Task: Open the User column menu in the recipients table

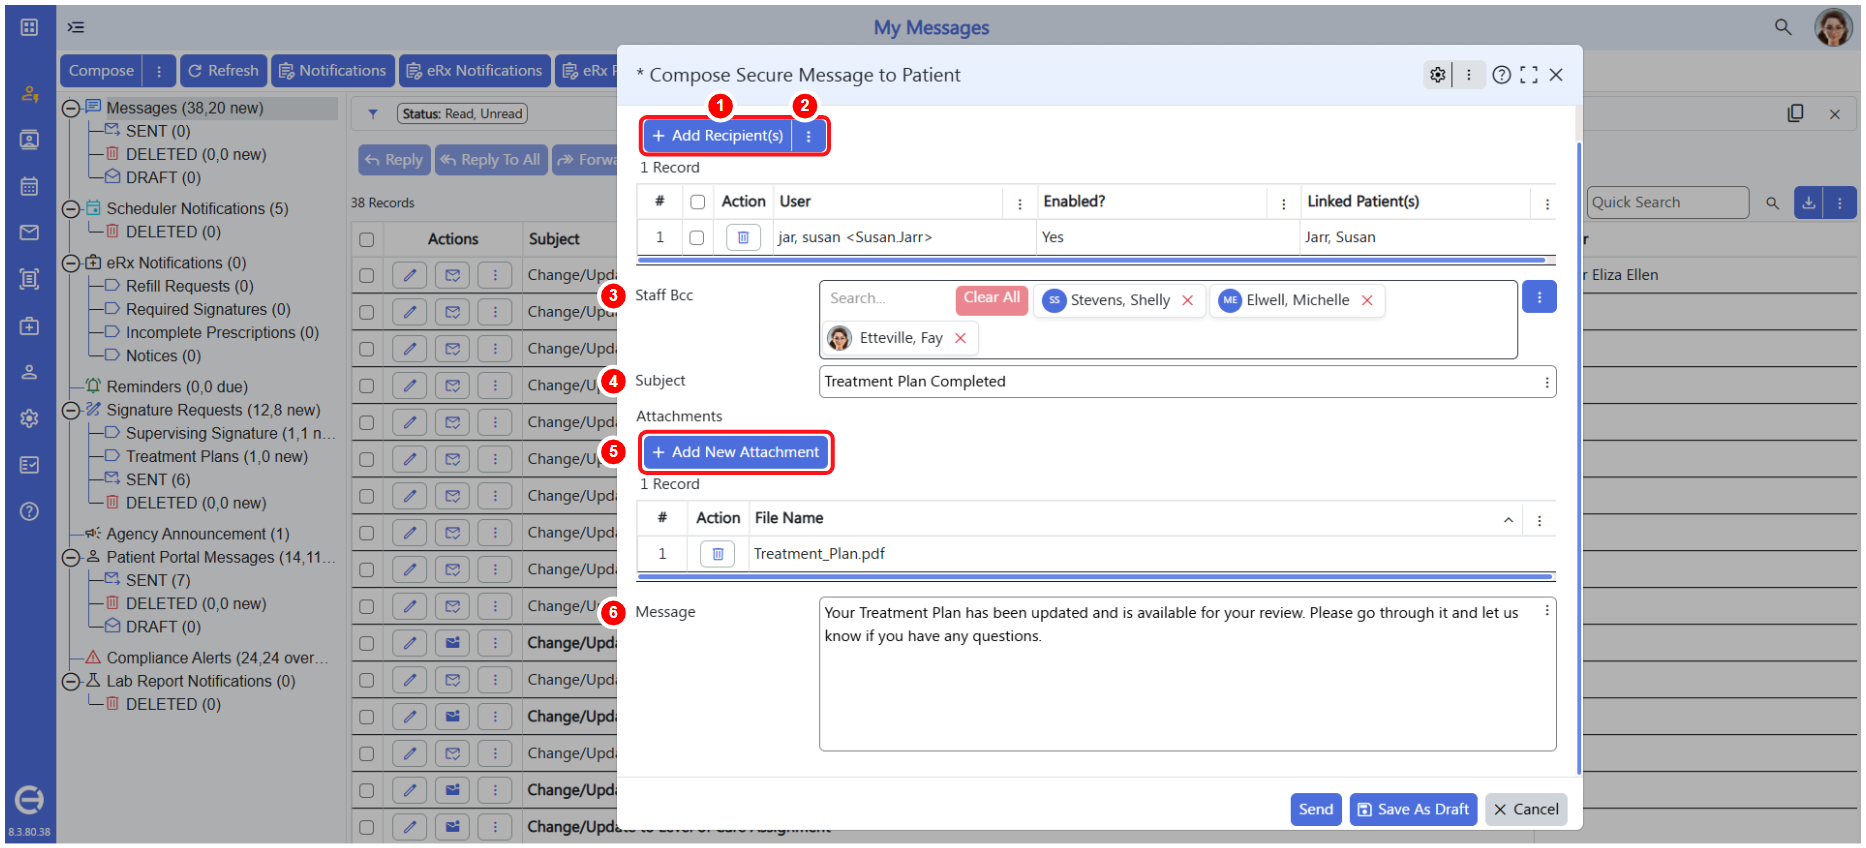Action: point(1020,203)
